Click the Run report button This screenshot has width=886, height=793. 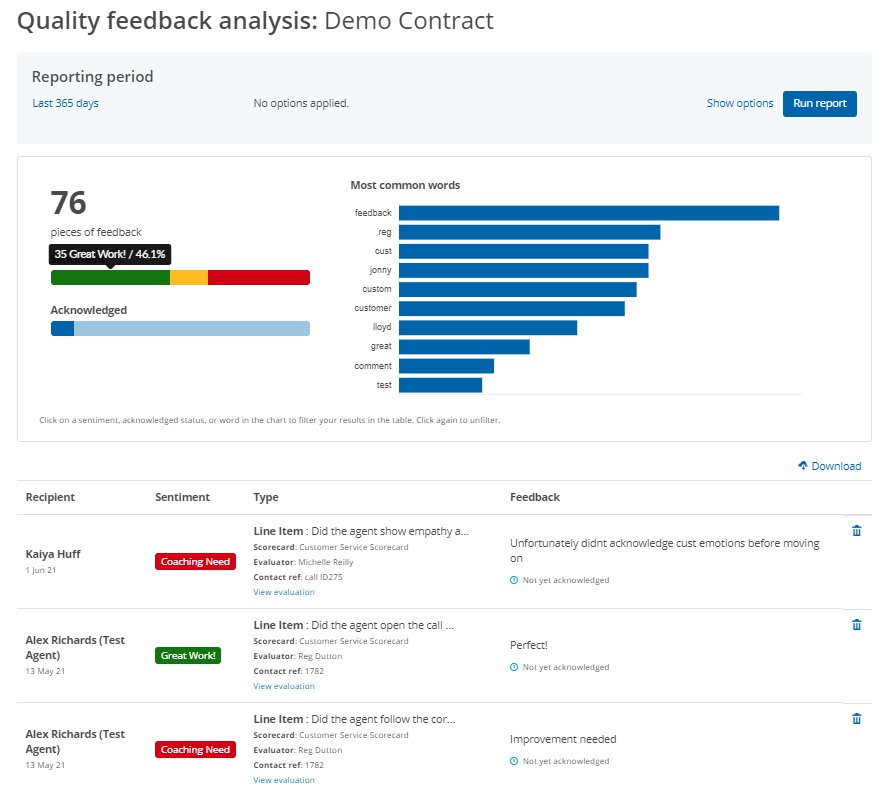click(820, 103)
